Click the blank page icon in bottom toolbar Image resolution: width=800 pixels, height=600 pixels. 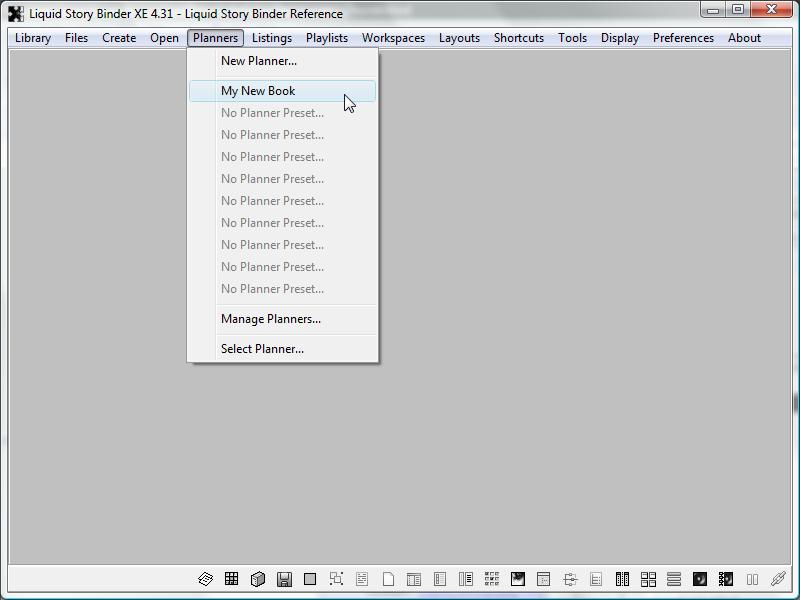pyautogui.click(x=388, y=579)
